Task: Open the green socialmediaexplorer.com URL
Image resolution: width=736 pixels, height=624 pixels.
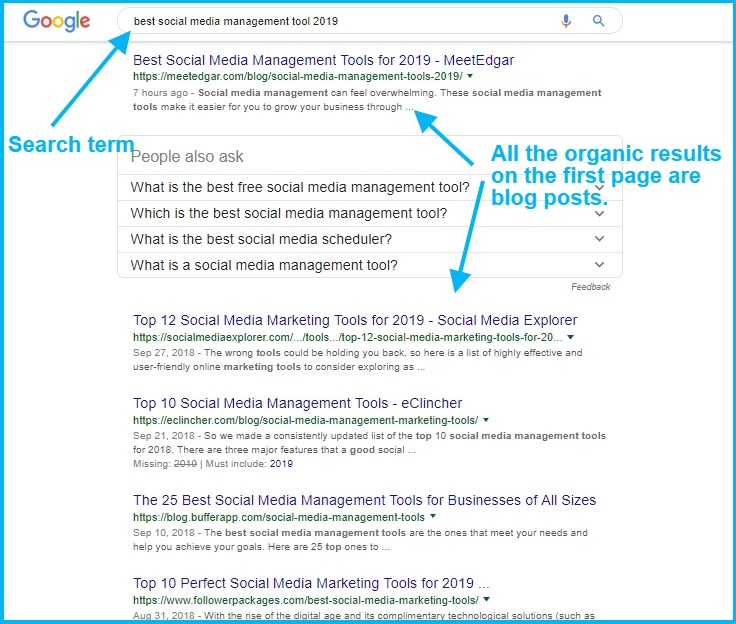Action: pos(347,337)
